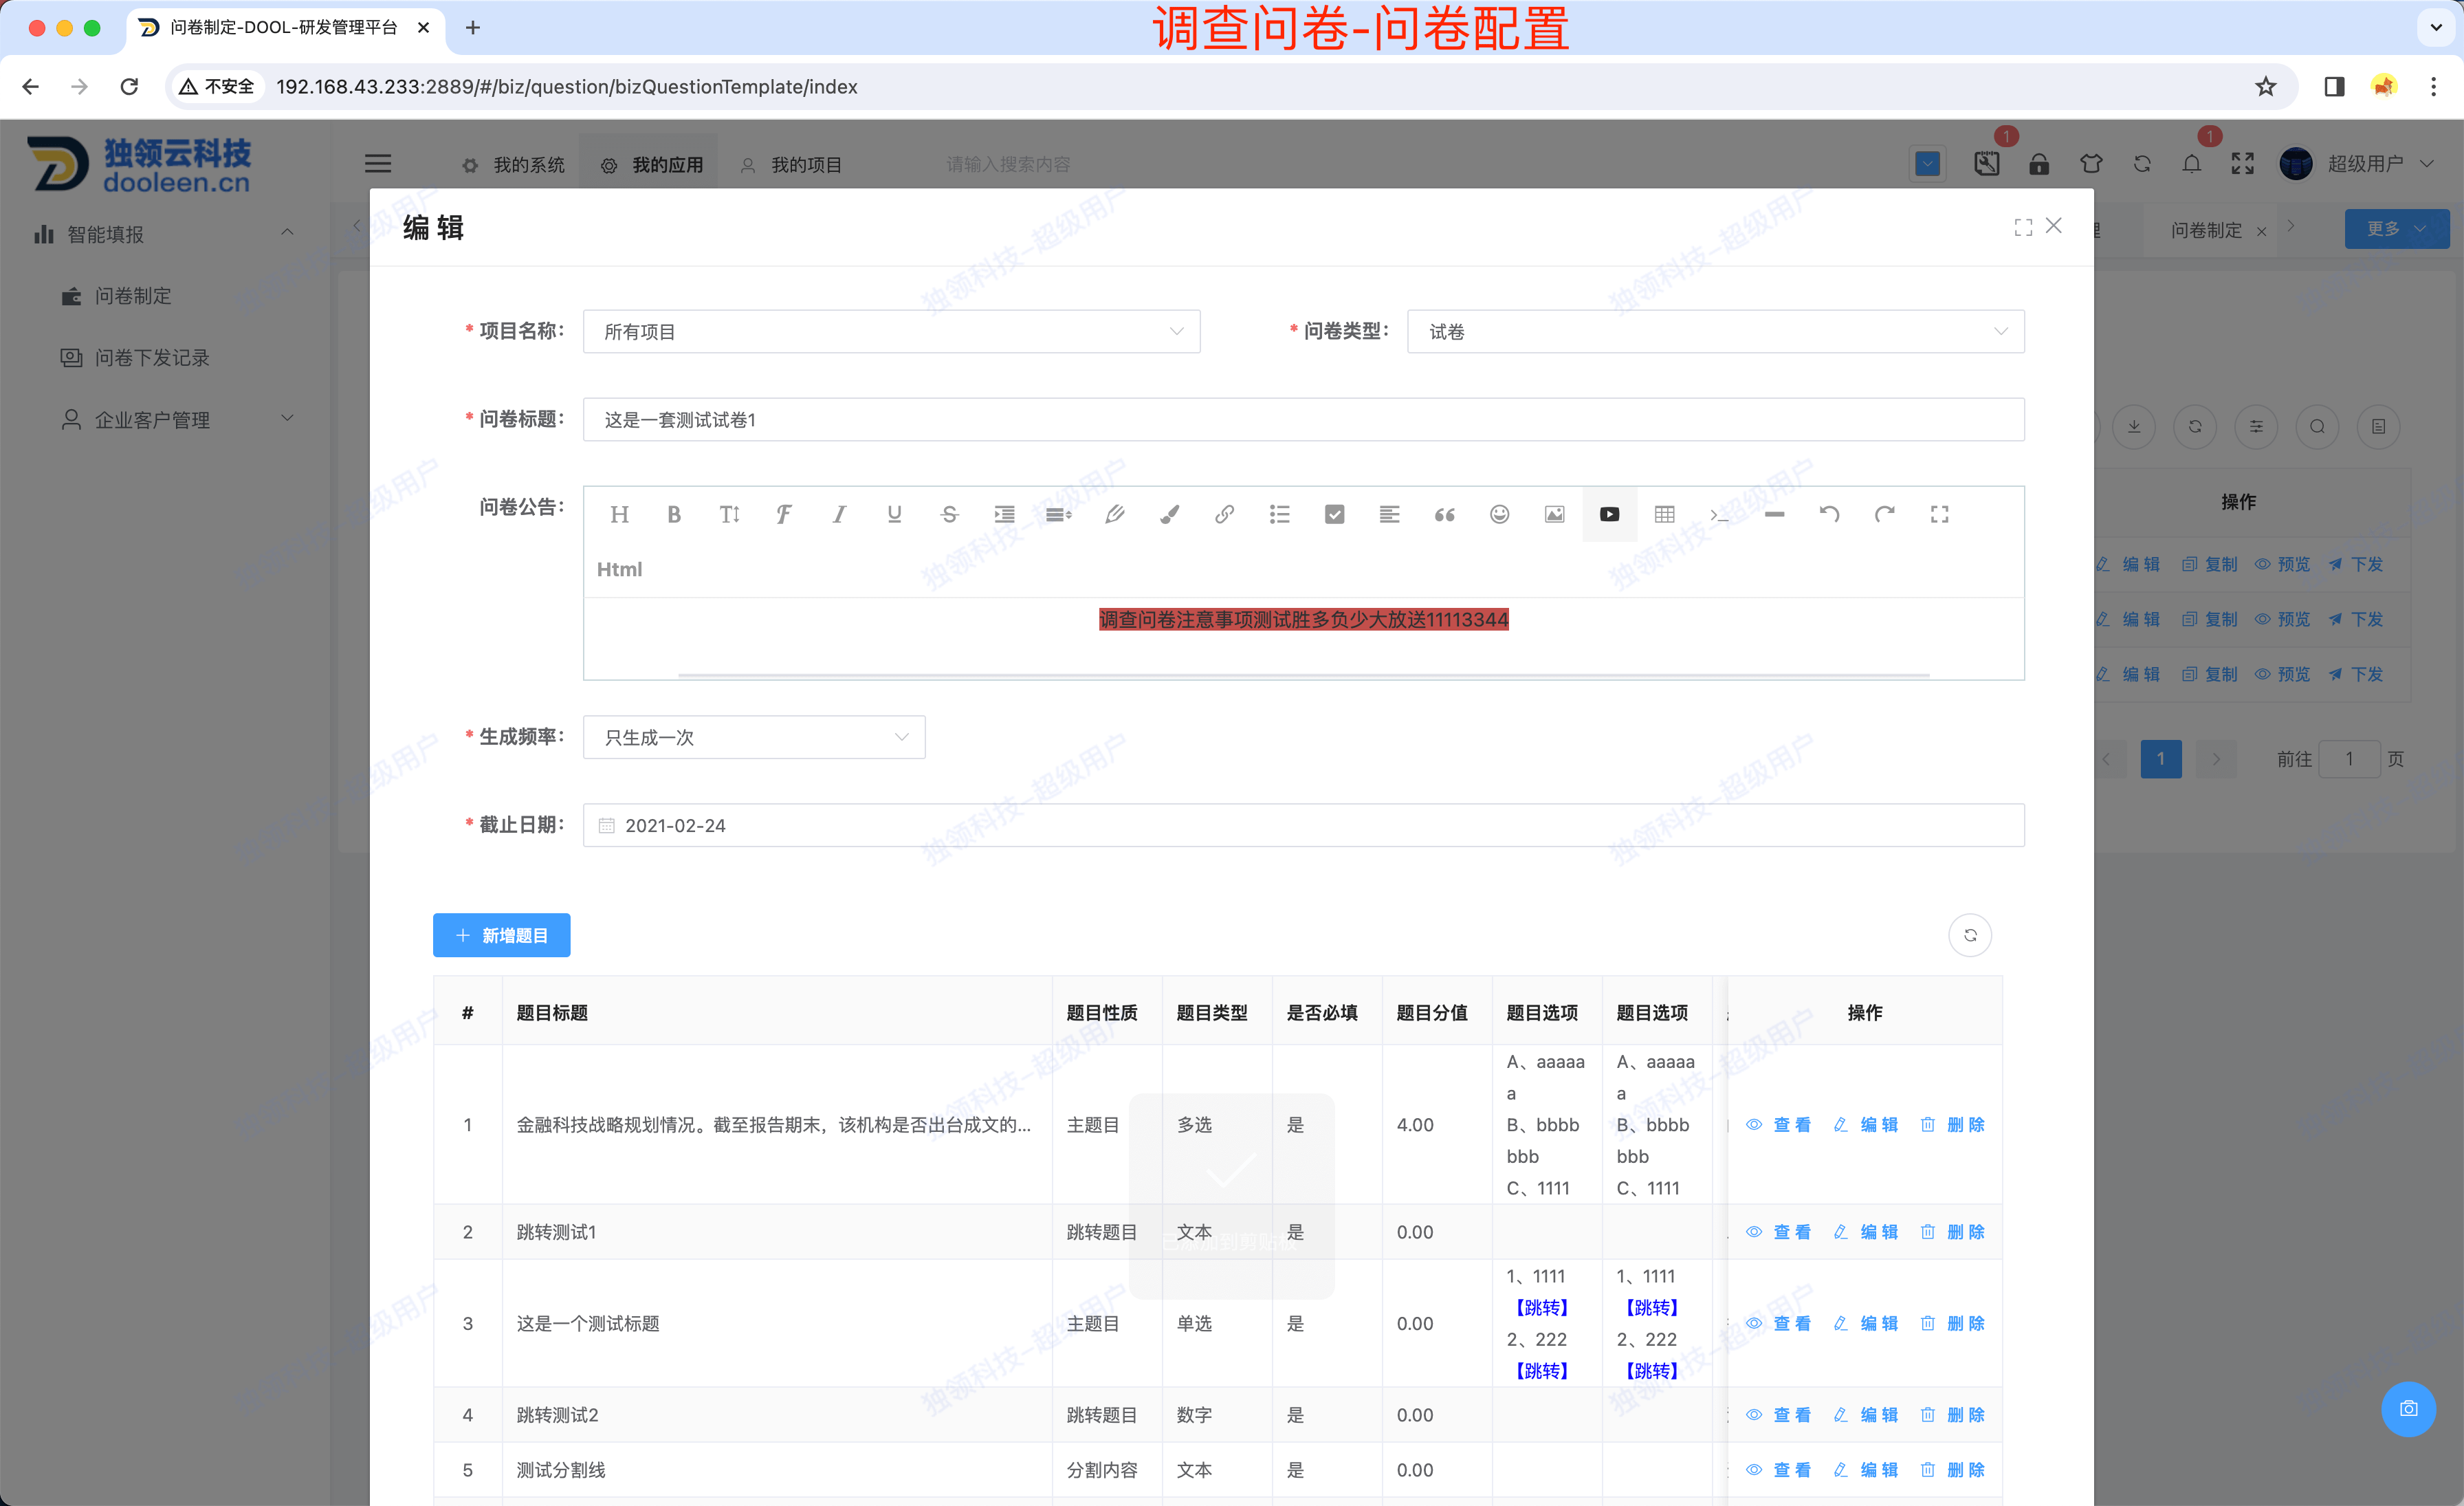Insert a video in editor

coord(1609,514)
